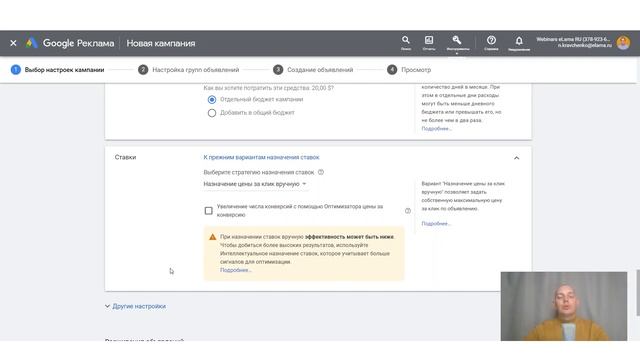The width and height of the screenshot is (640, 360).
Task: Click 'К прежним вариантам назначения ставок' link
Action: tap(261, 157)
